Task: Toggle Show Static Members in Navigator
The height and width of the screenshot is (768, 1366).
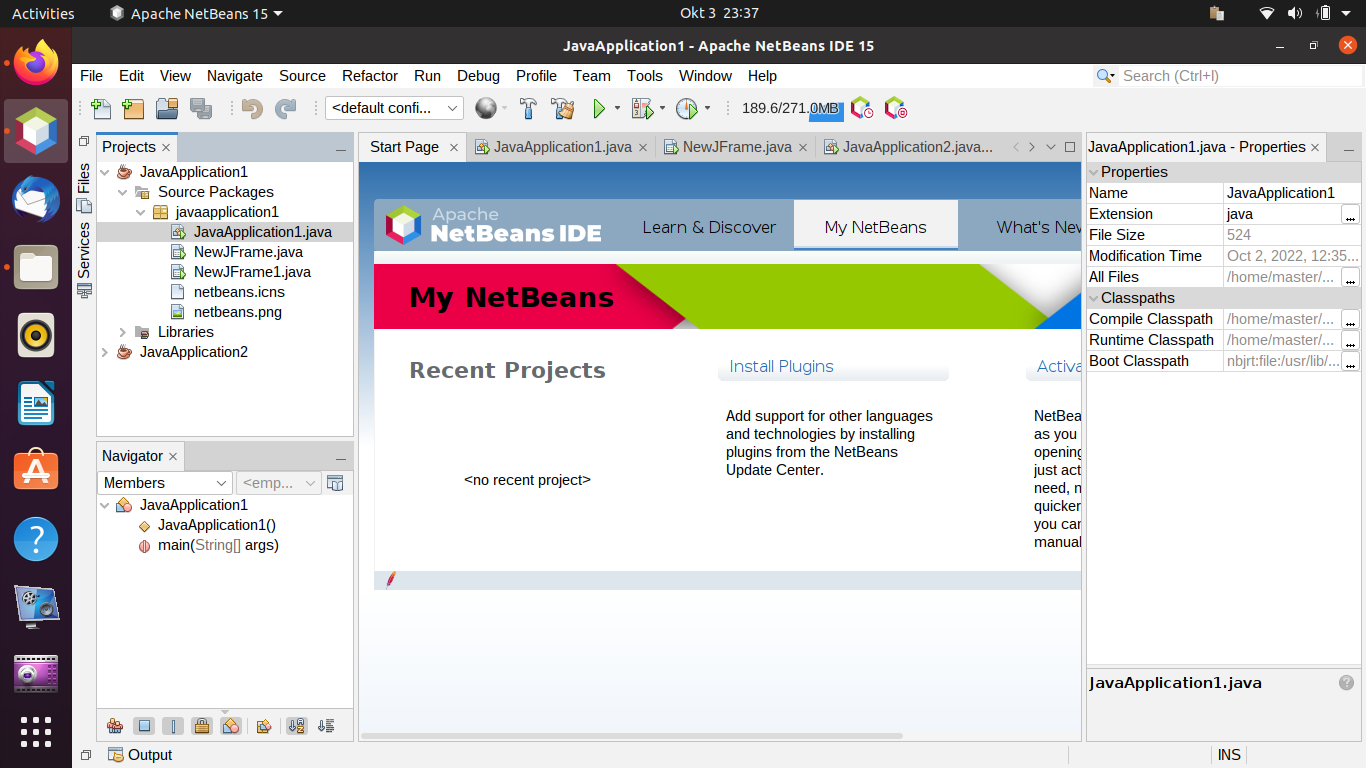Action: point(173,726)
